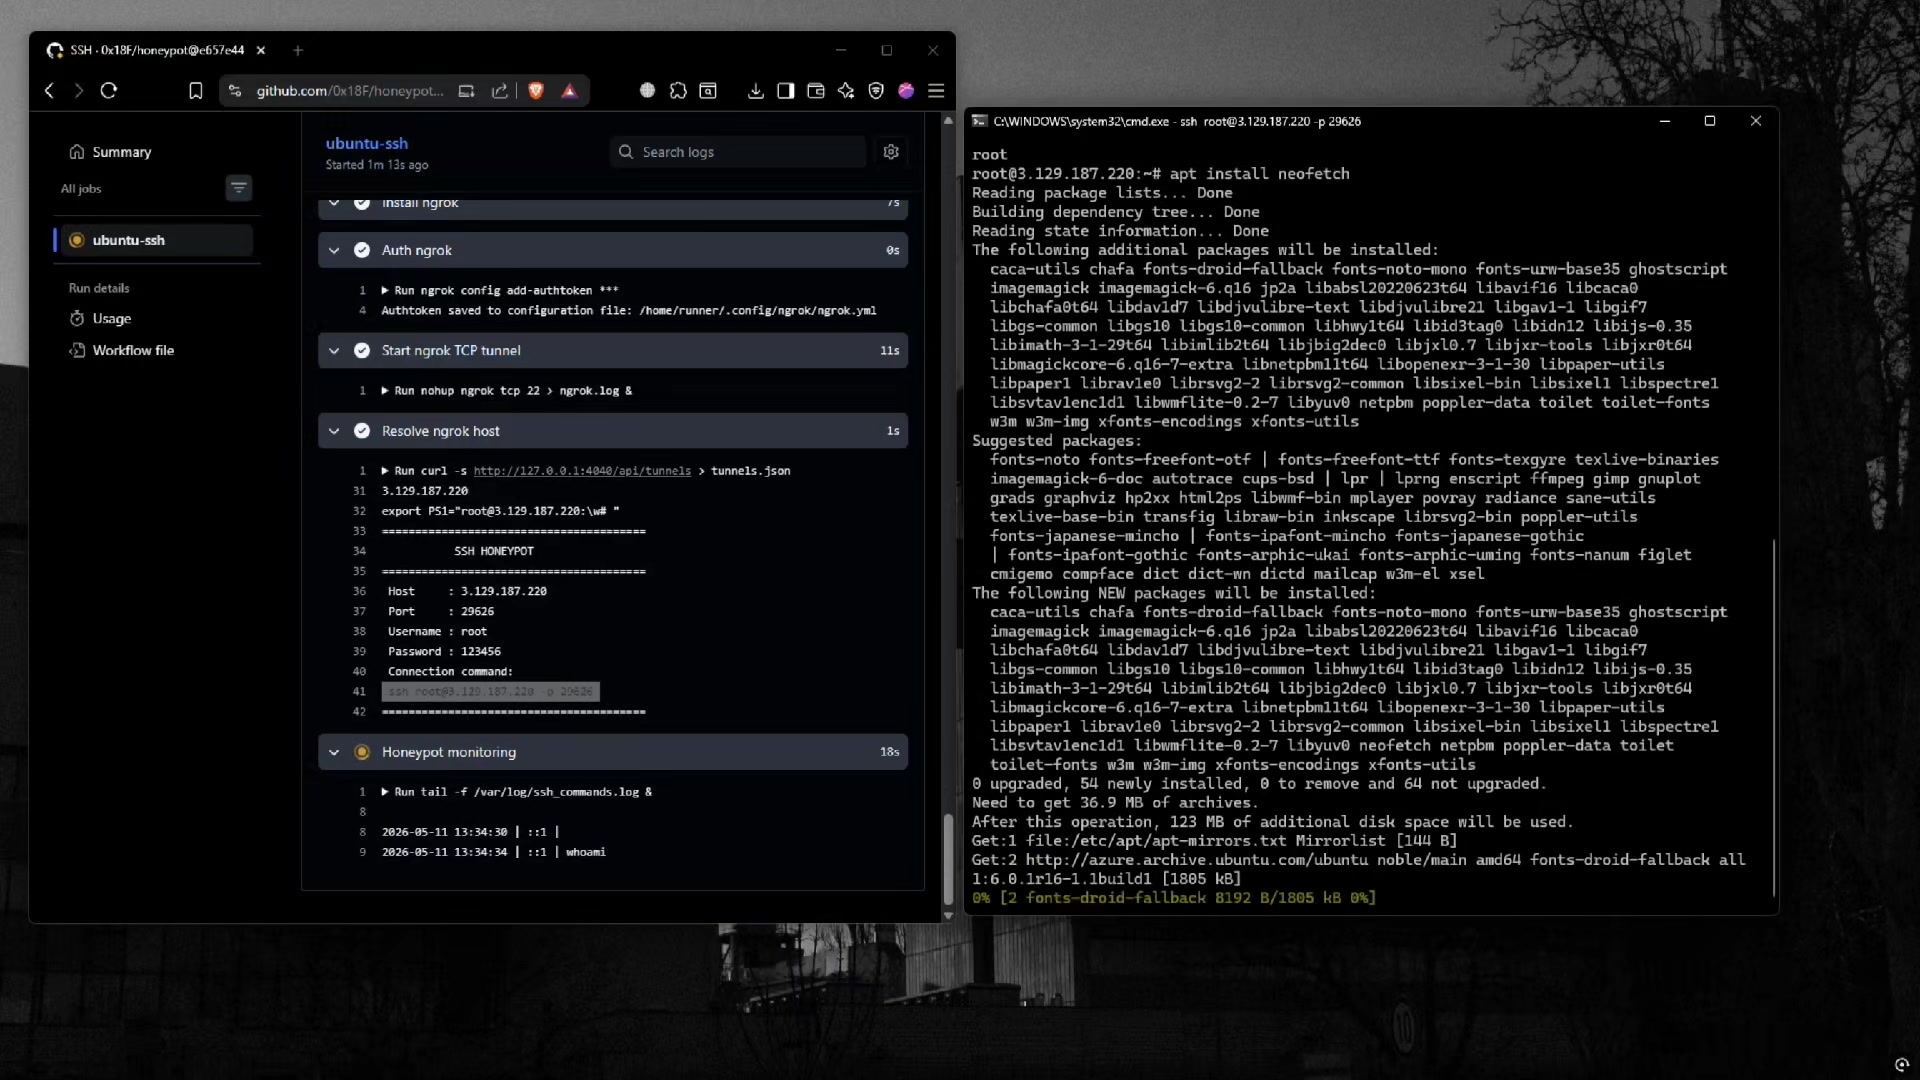Click the tab search icon in toolbar
1920x1080 pixels.
coord(708,91)
